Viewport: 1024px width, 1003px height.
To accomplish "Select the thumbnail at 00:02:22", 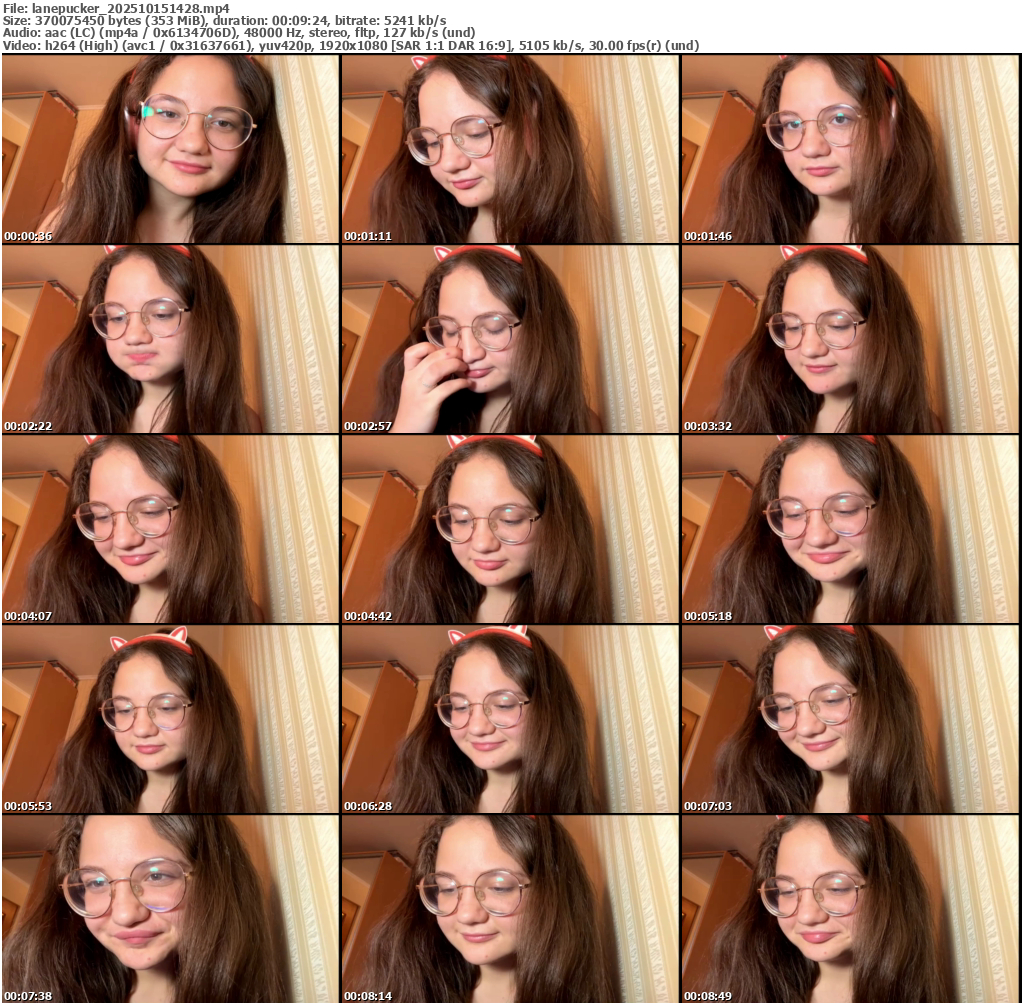I will point(170,339).
